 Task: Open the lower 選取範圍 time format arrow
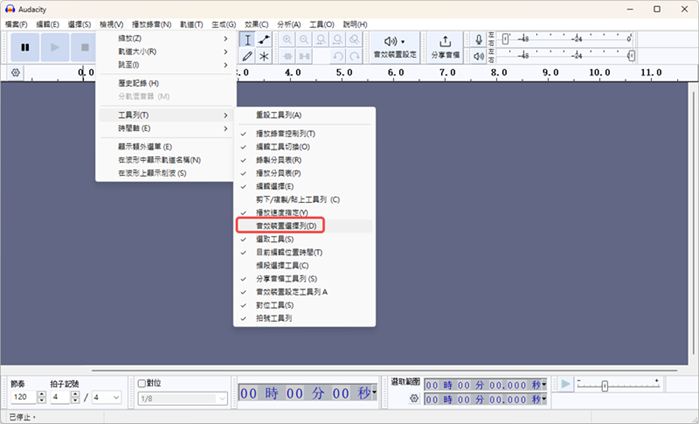pos(544,399)
